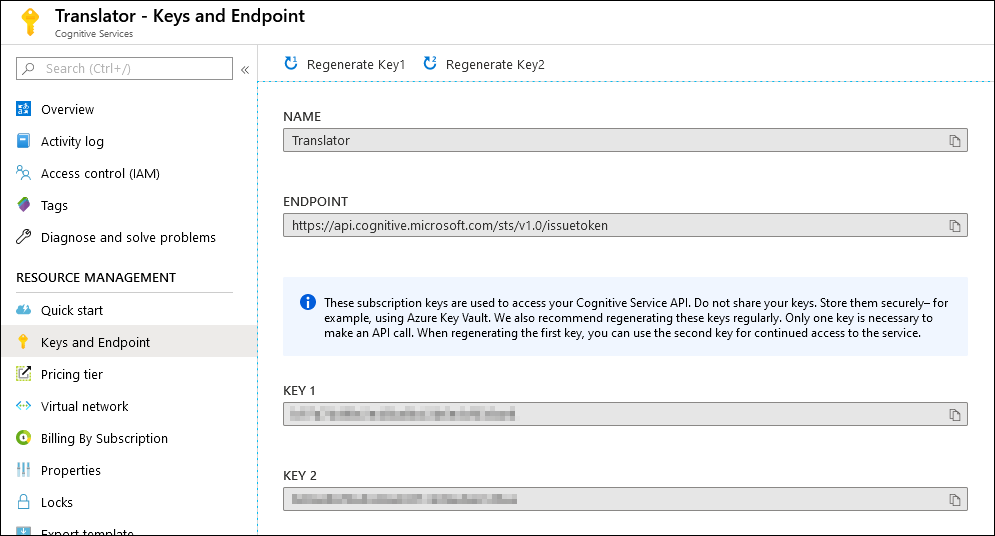Focus the Search (Ctrl+/) box
Viewport: 995px width, 536px height.
coord(130,69)
